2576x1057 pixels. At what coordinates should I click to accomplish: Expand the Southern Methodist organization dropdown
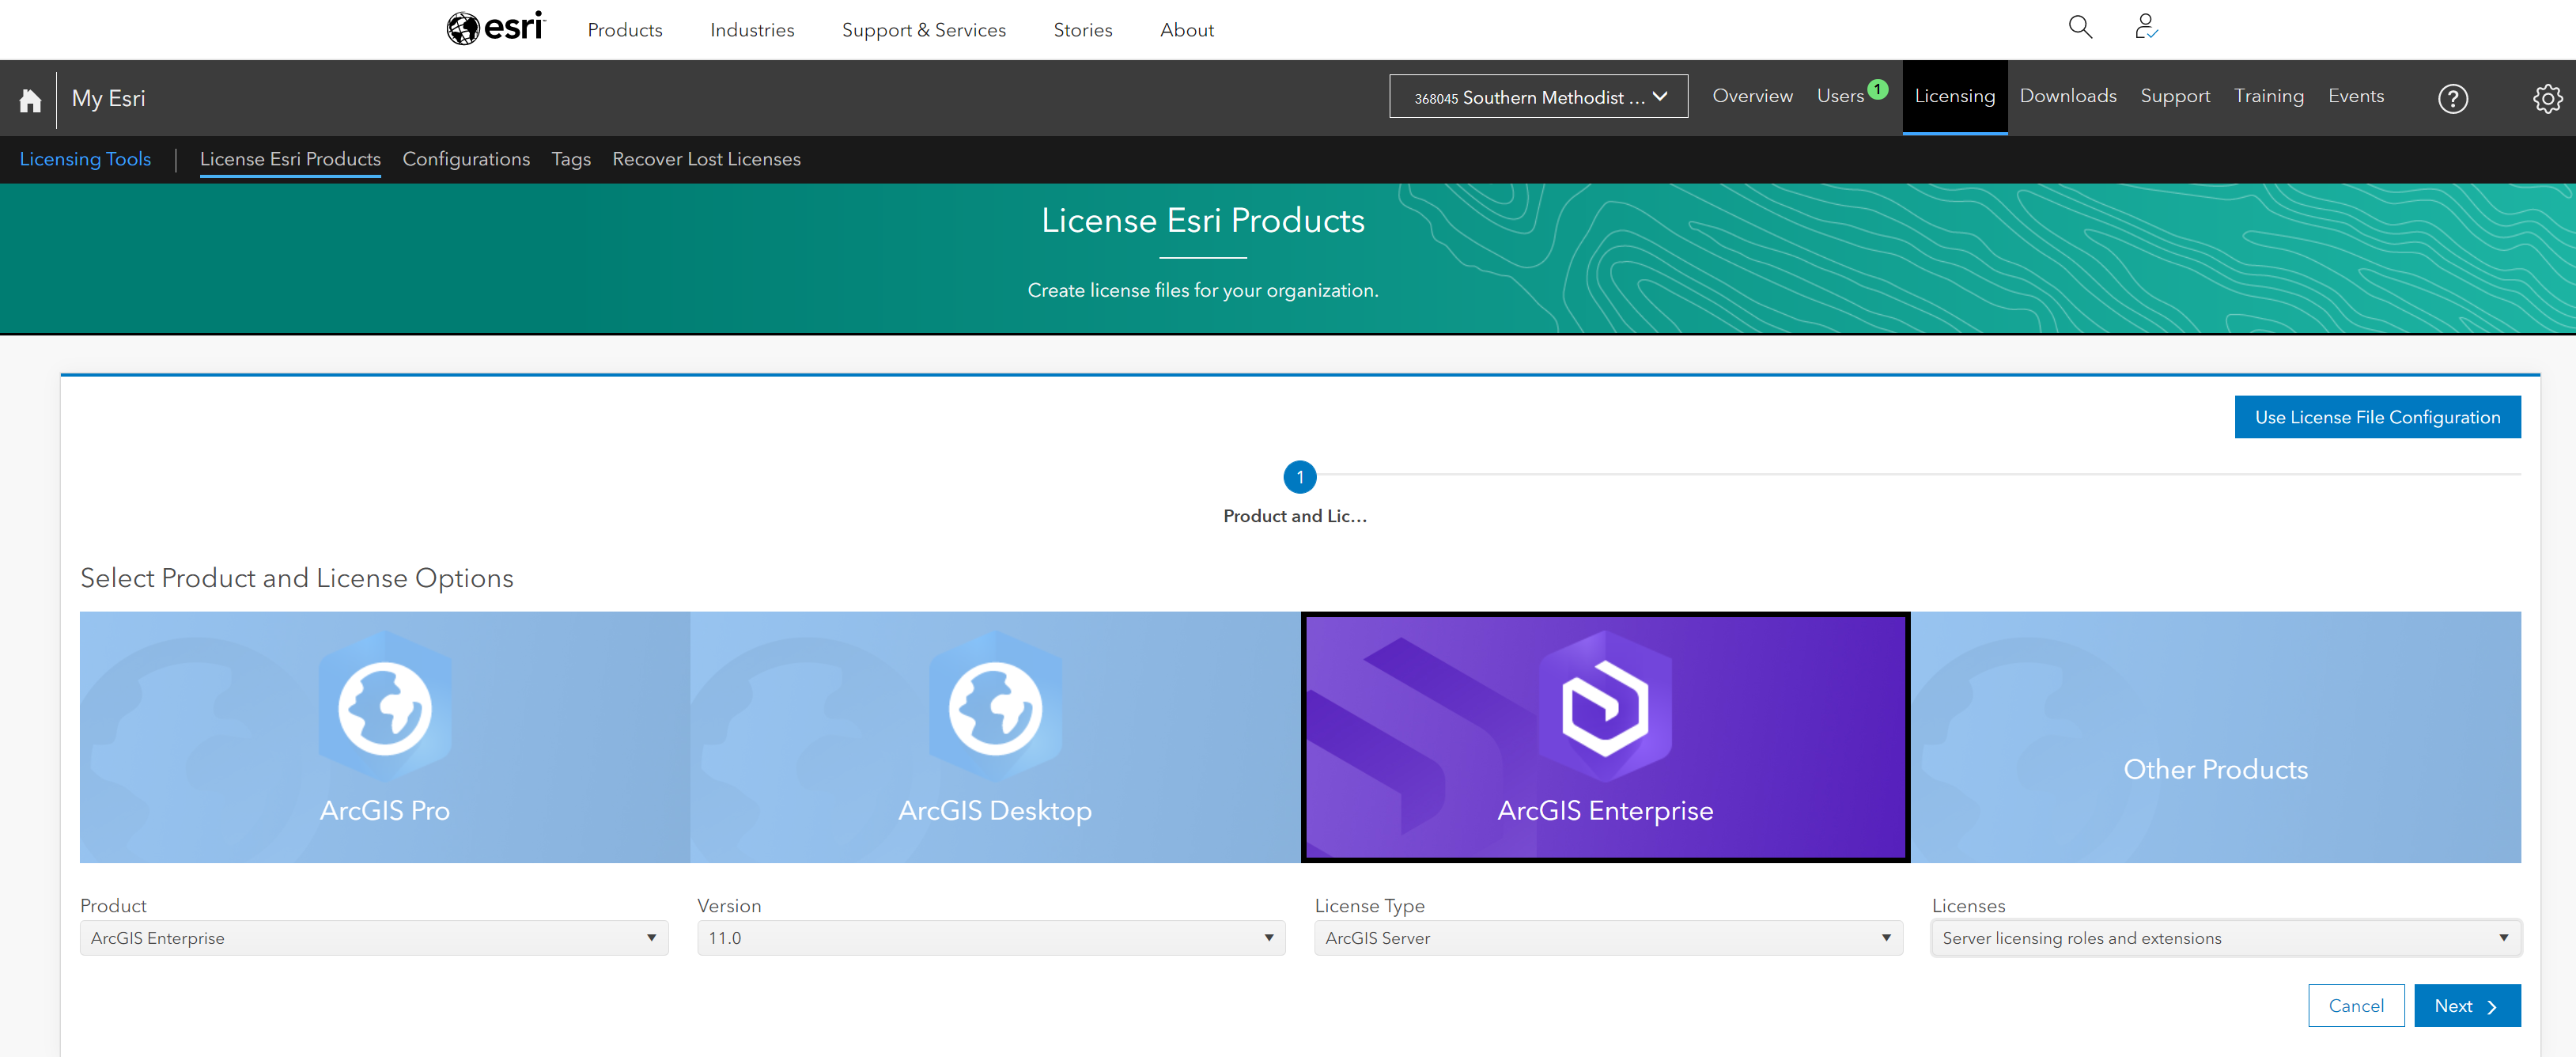1538,97
